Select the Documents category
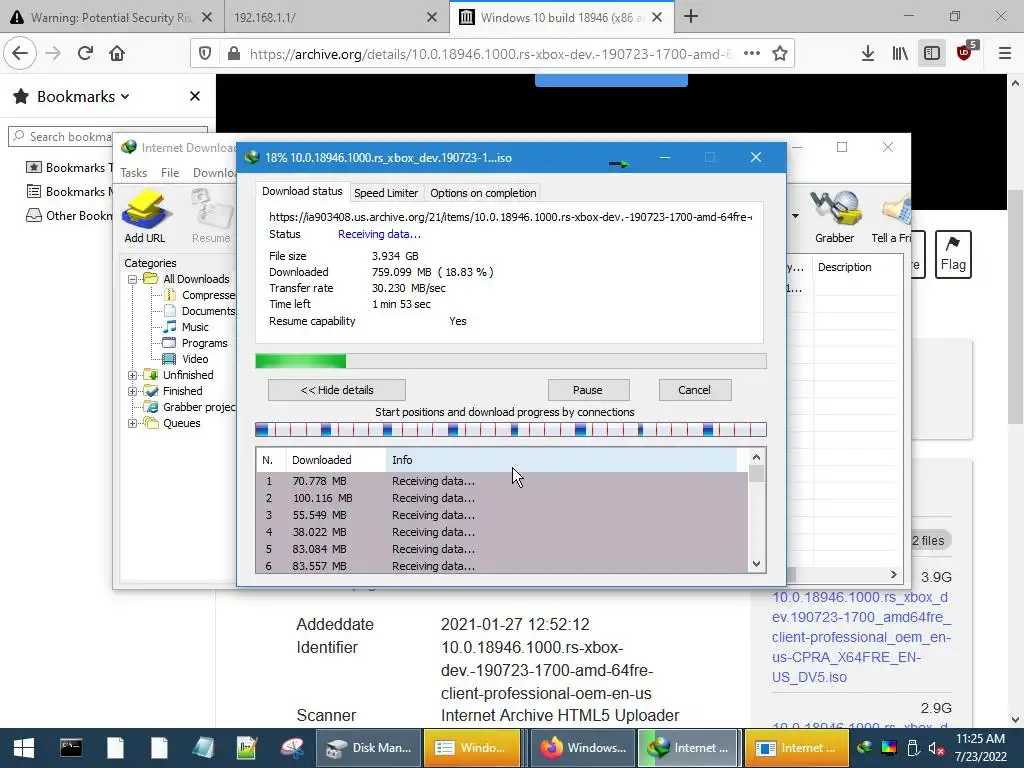This screenshot has width=1024, height=768. 208,311
